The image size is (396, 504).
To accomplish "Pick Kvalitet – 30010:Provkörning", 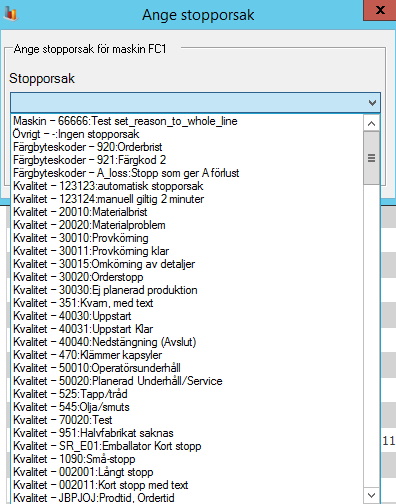I will point(187,238).
